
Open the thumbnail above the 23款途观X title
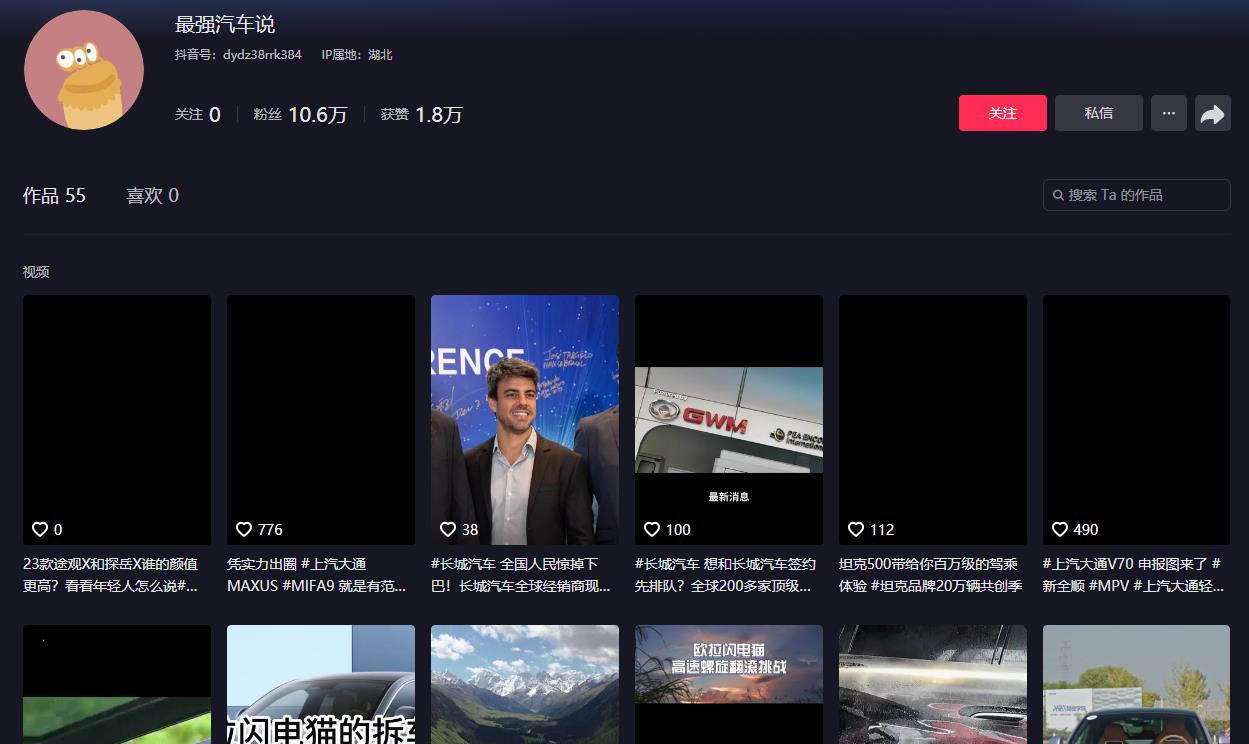tap(117, 420)
